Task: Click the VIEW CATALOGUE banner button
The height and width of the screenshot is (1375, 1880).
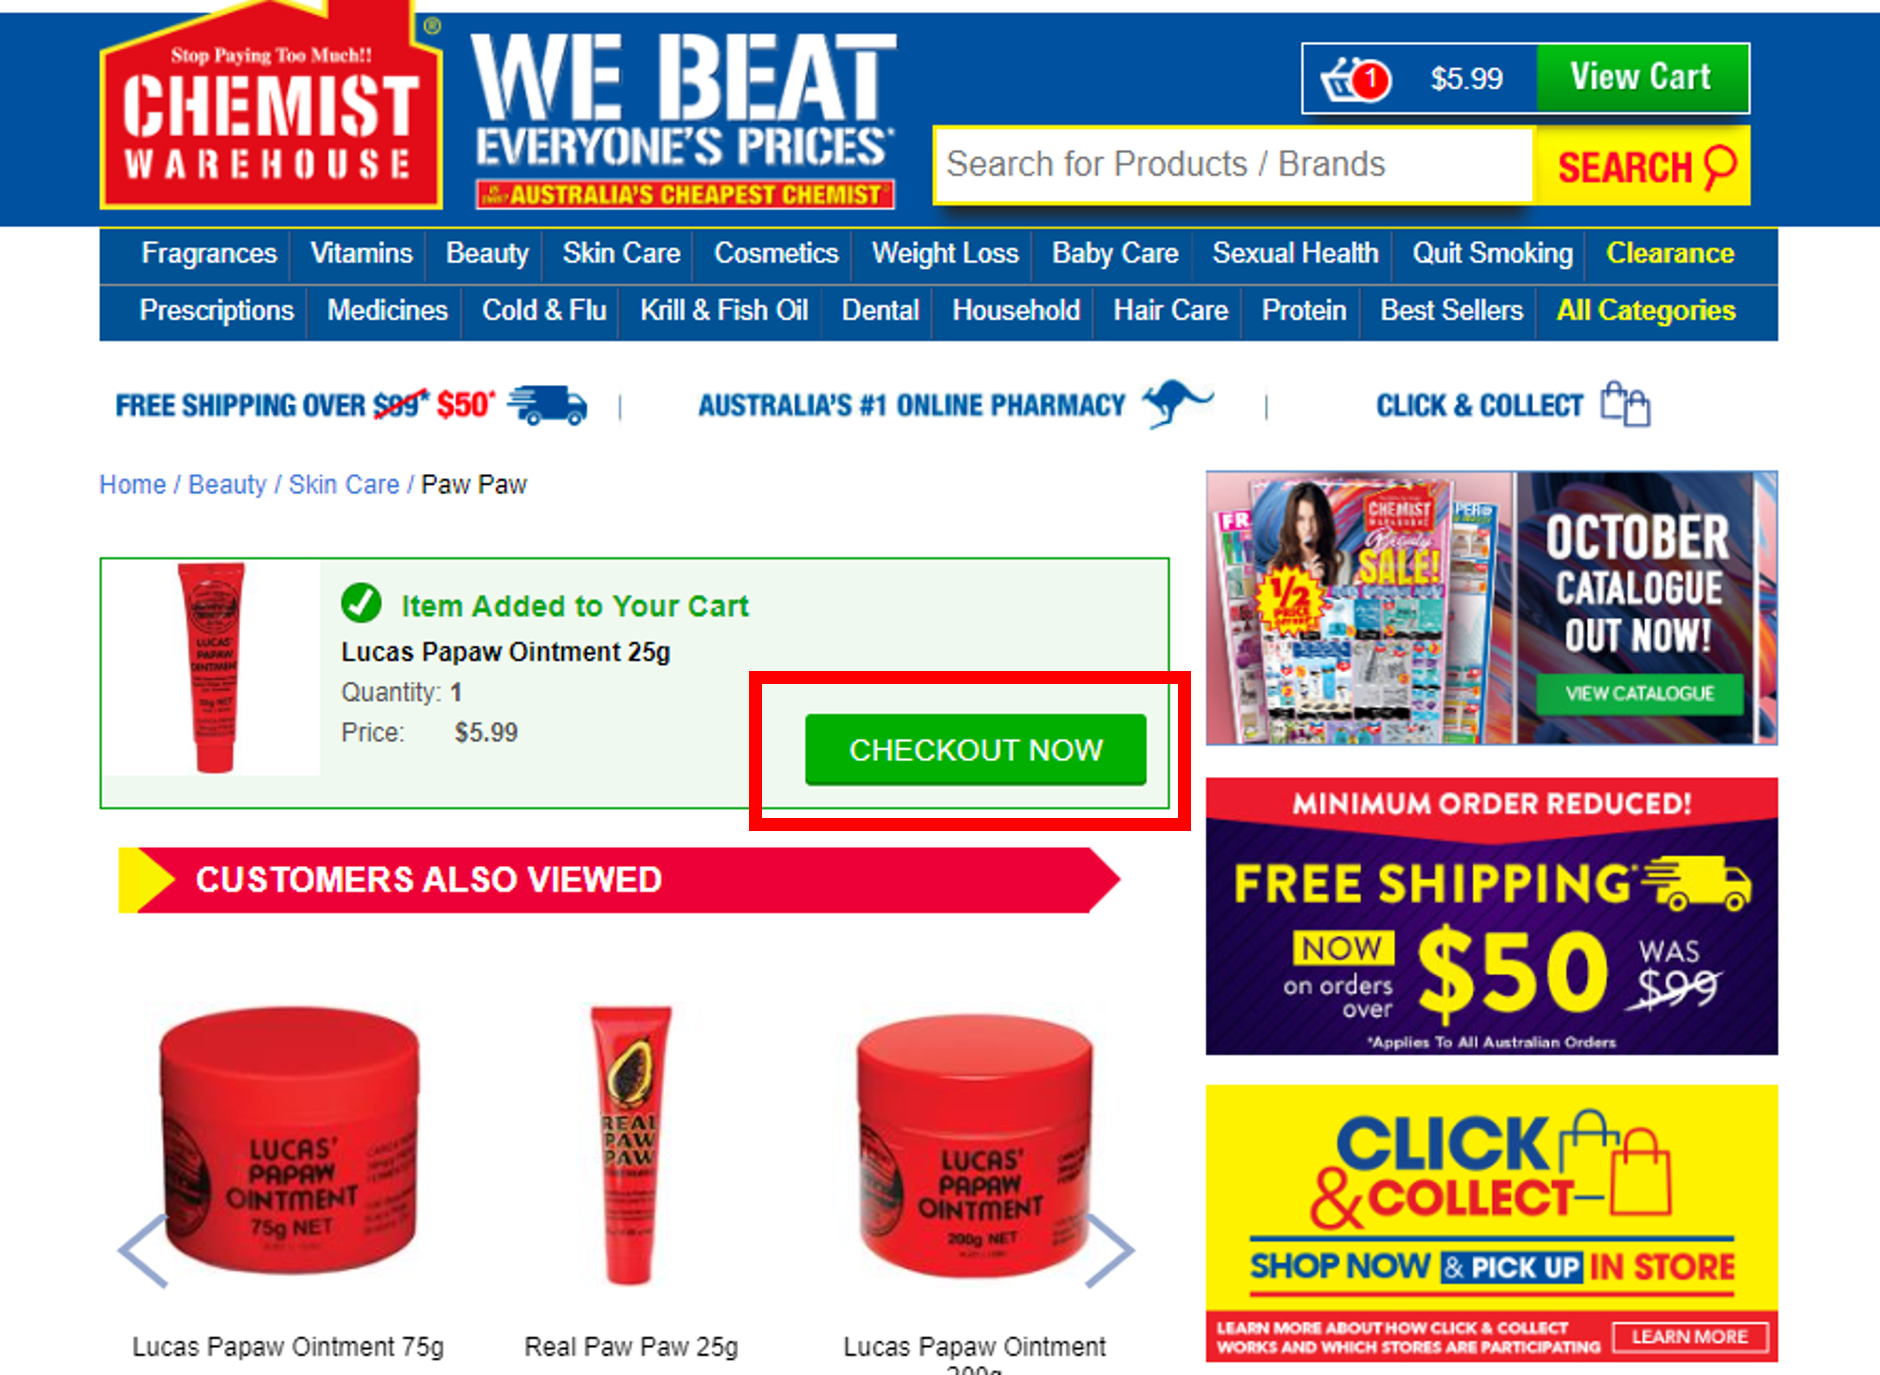Action: click(1640, 694)
